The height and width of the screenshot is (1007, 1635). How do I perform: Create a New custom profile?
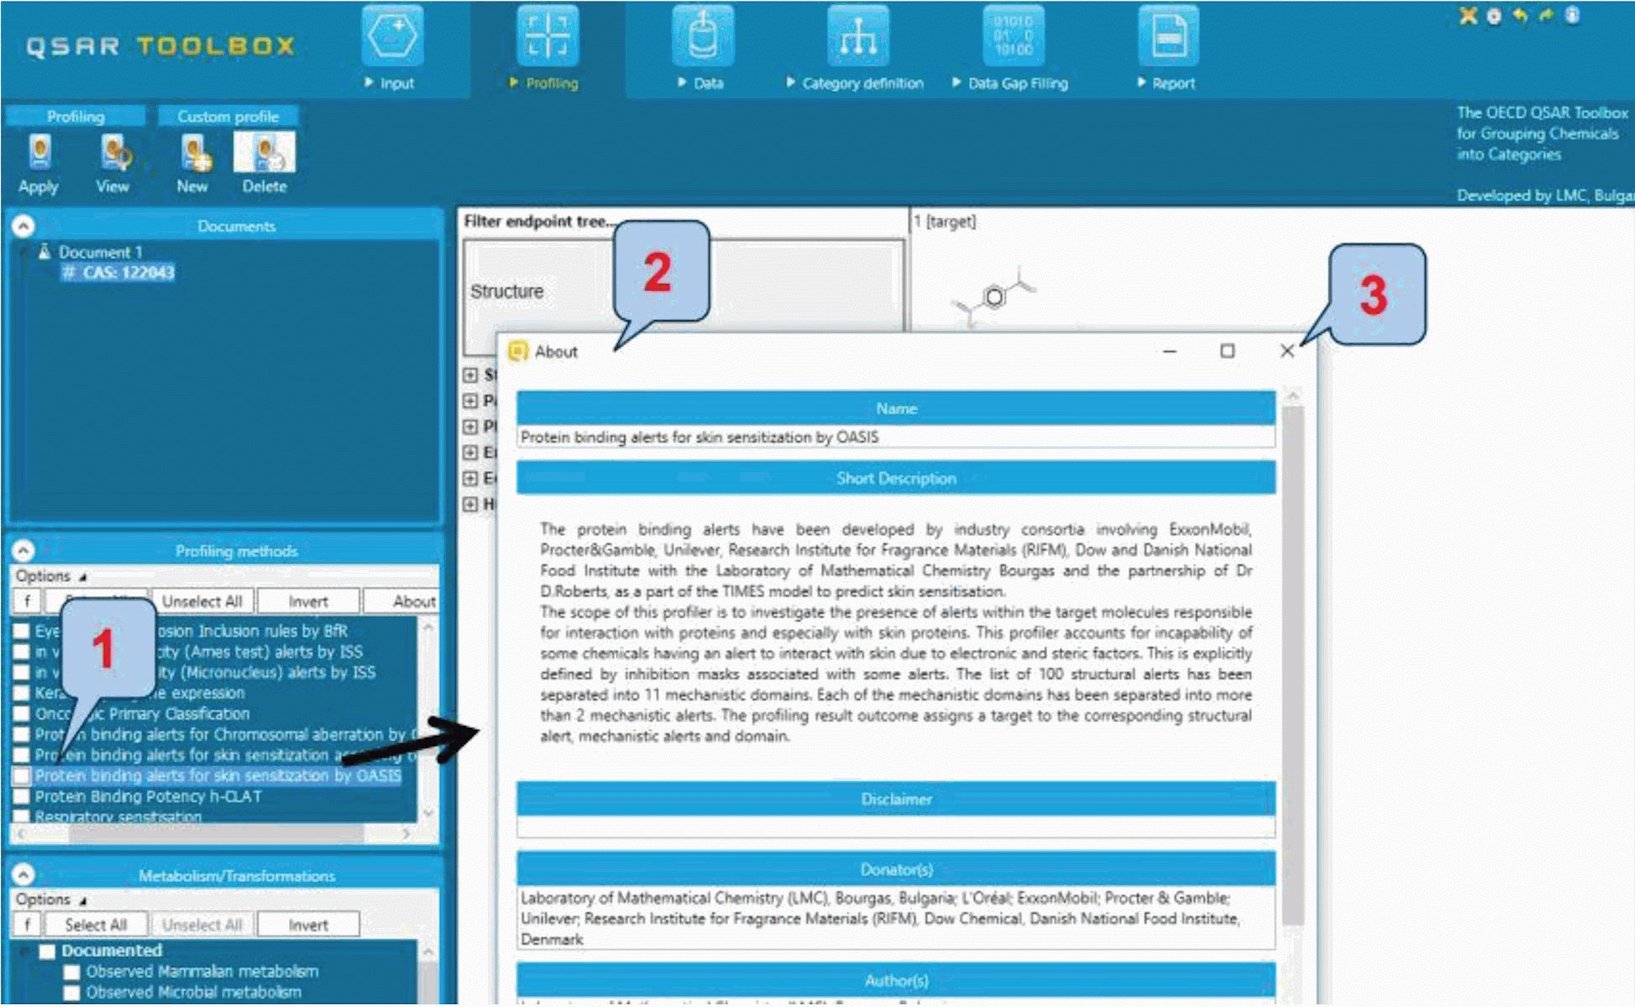193,154
